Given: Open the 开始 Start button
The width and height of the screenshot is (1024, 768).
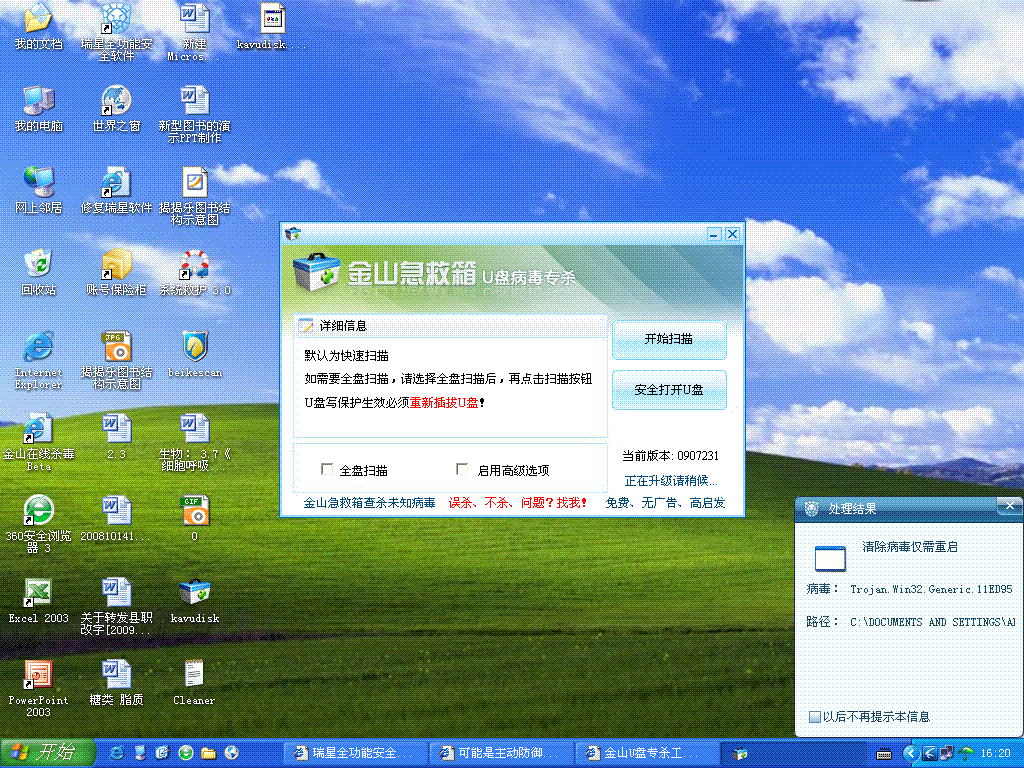Looking at the screenshot, I should 47,753.
